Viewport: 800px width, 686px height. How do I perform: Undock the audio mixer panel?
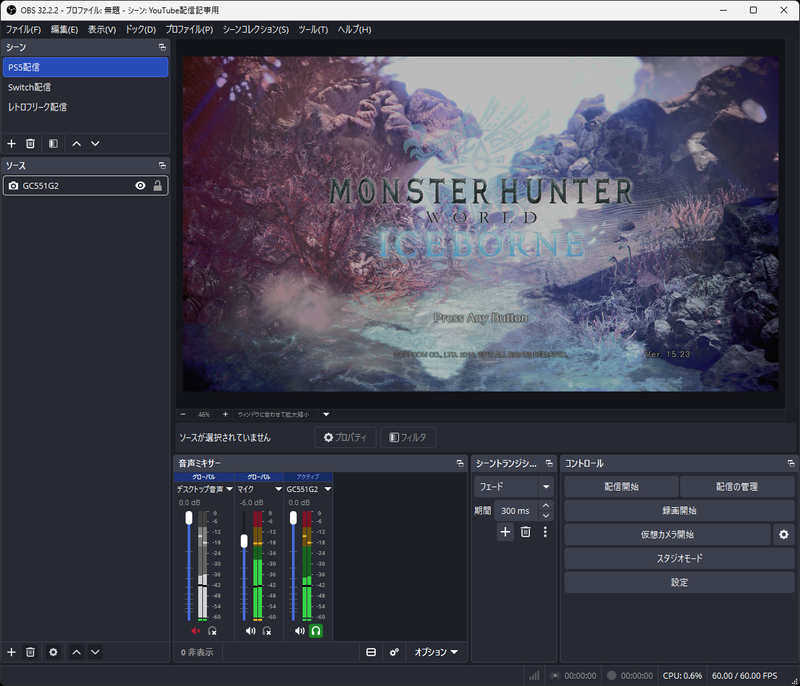coord(460,463)
